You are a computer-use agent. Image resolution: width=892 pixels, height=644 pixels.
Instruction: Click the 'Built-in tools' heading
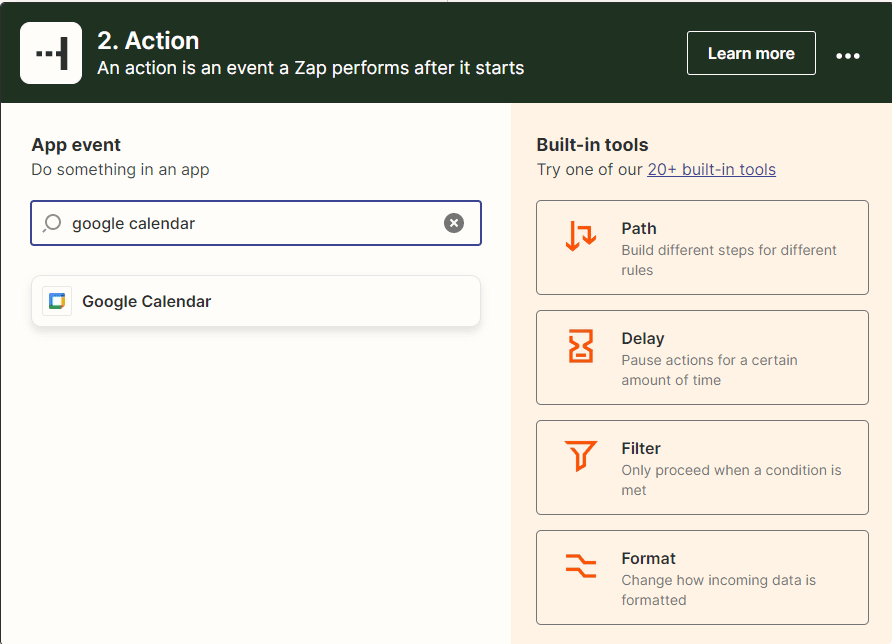coord(592,145)
